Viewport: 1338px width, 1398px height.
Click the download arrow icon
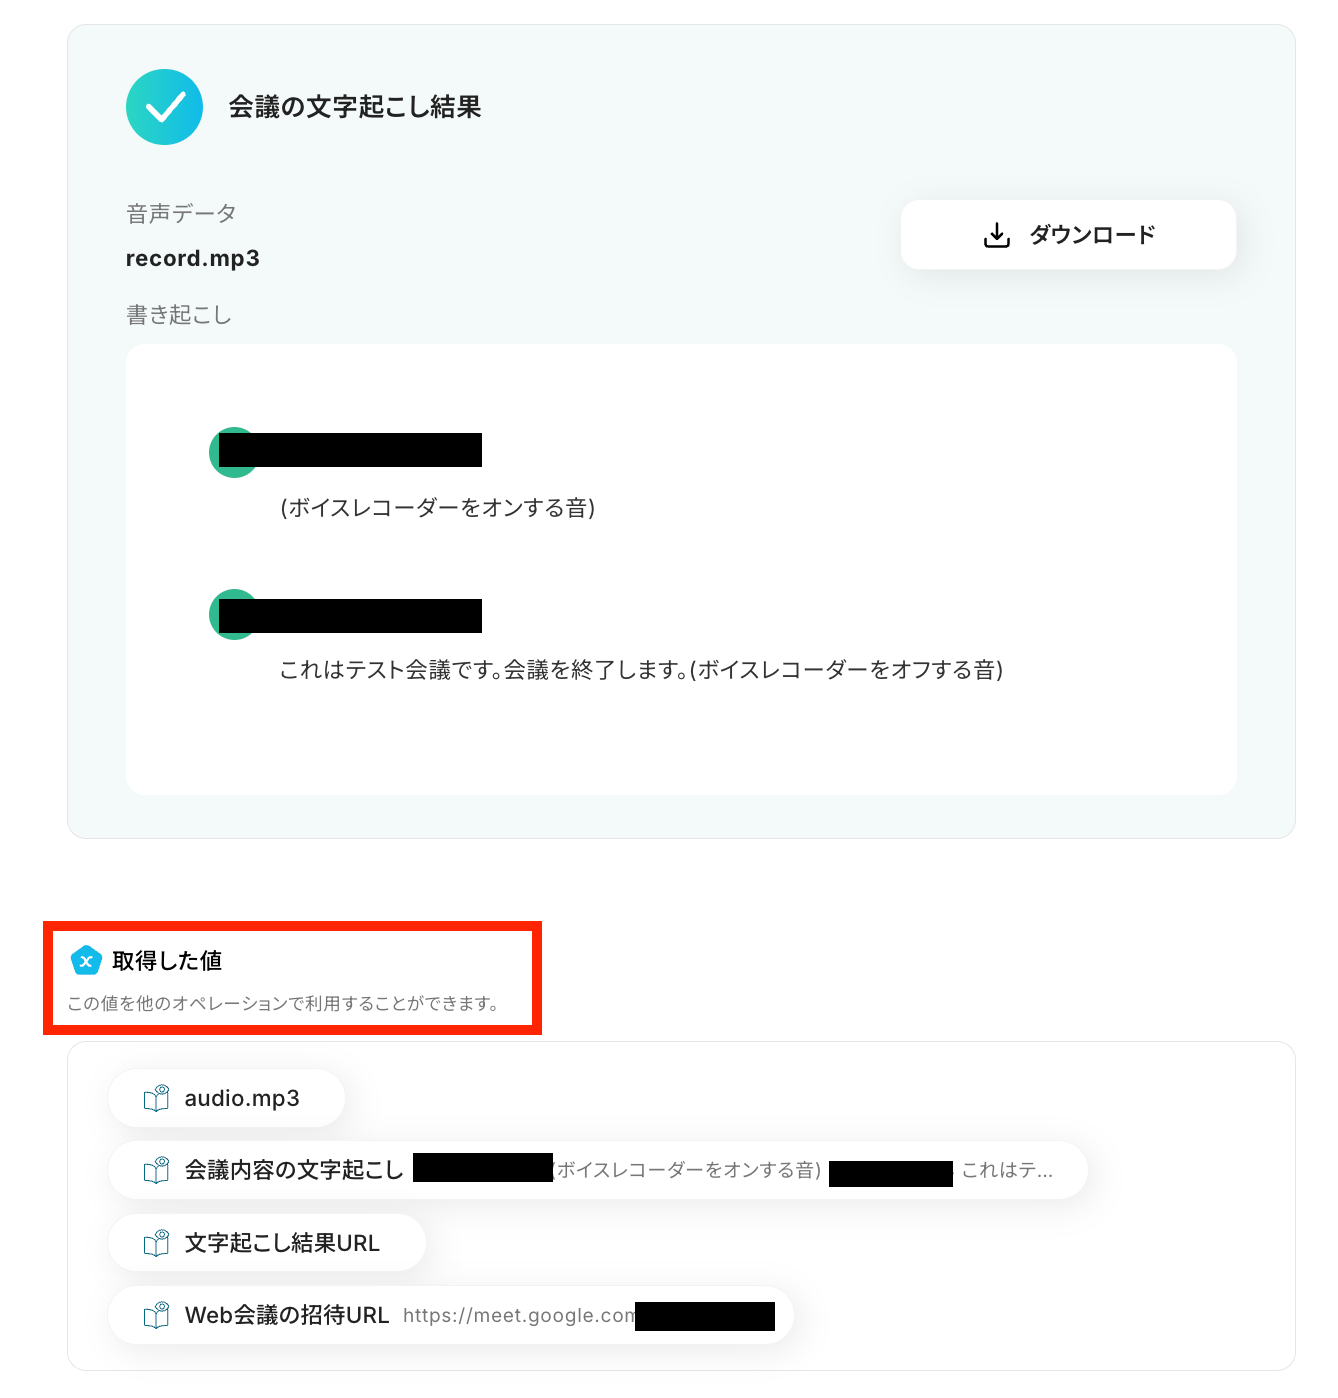[996, 235]
